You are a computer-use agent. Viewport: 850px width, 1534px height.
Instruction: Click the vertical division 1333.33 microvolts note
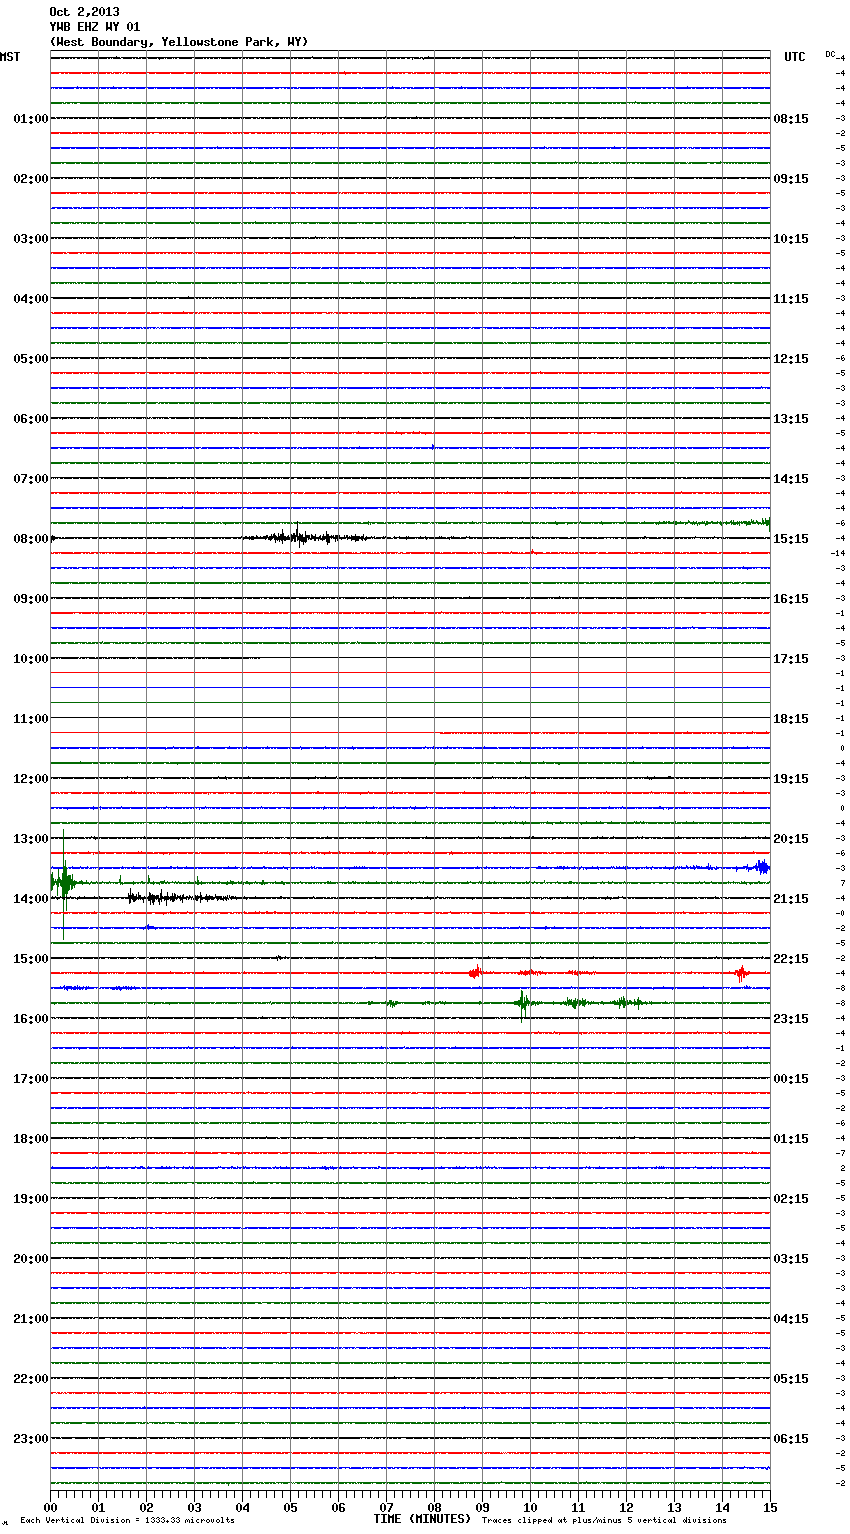tap(127, 1520)
